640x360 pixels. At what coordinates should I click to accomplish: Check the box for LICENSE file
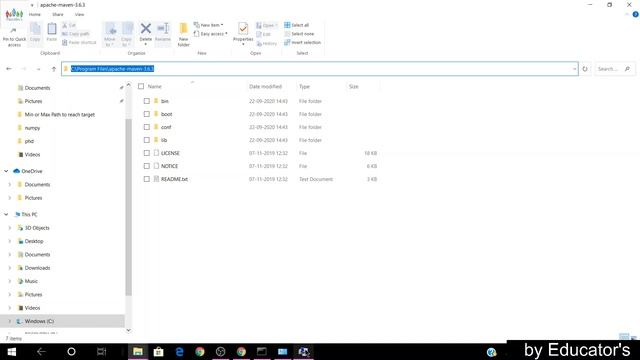click(x=147, y=153)
